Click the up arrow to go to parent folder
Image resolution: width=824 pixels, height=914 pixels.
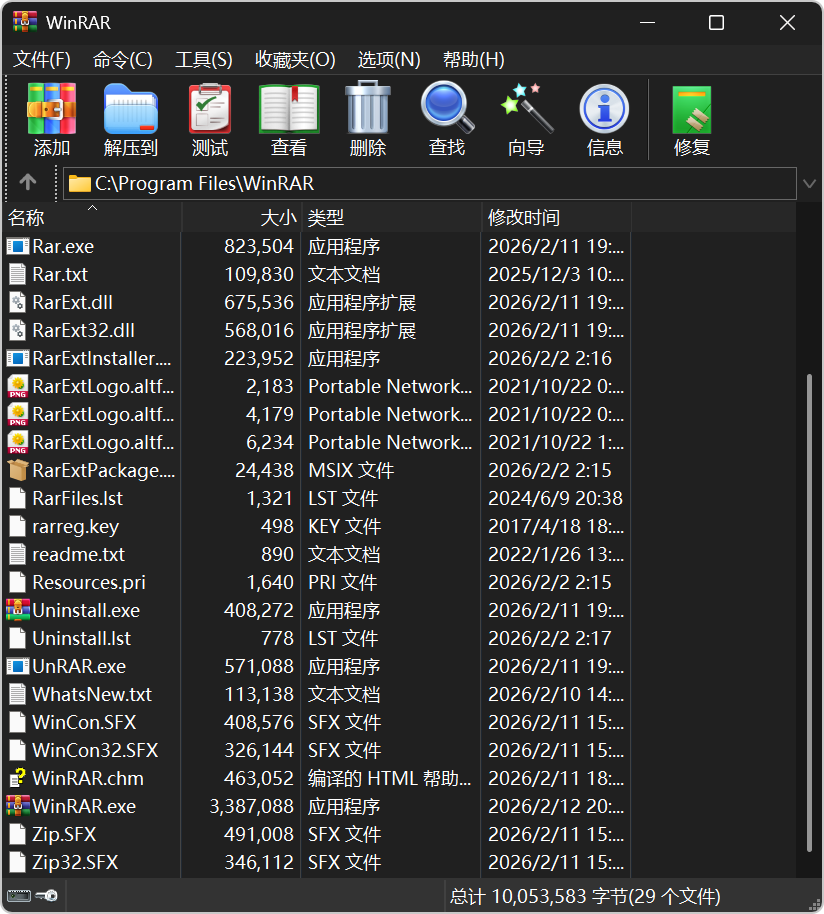coord(27,183)
